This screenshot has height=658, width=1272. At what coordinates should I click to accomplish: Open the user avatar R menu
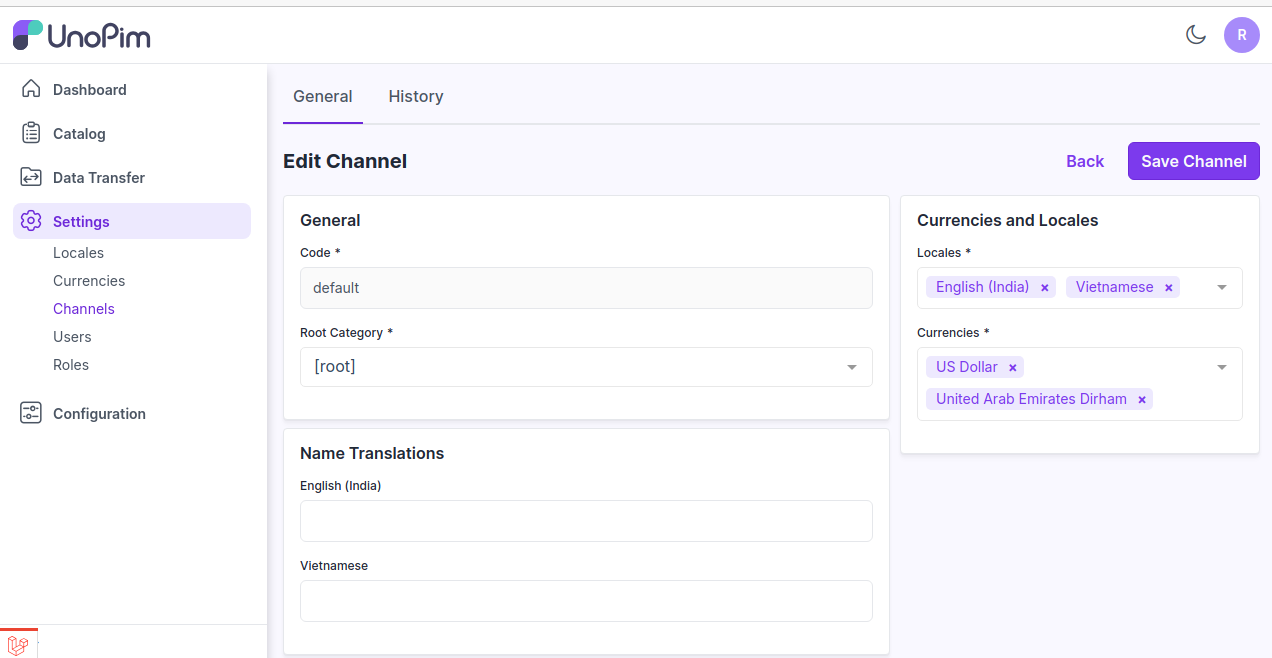point(1241,35)
